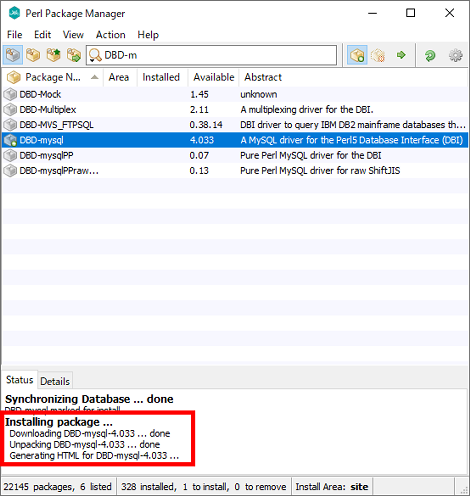The height and width of the screenshot is (496, 470).
Task: Select the DBD-mysql package row
Action: [x=235, y=140]
